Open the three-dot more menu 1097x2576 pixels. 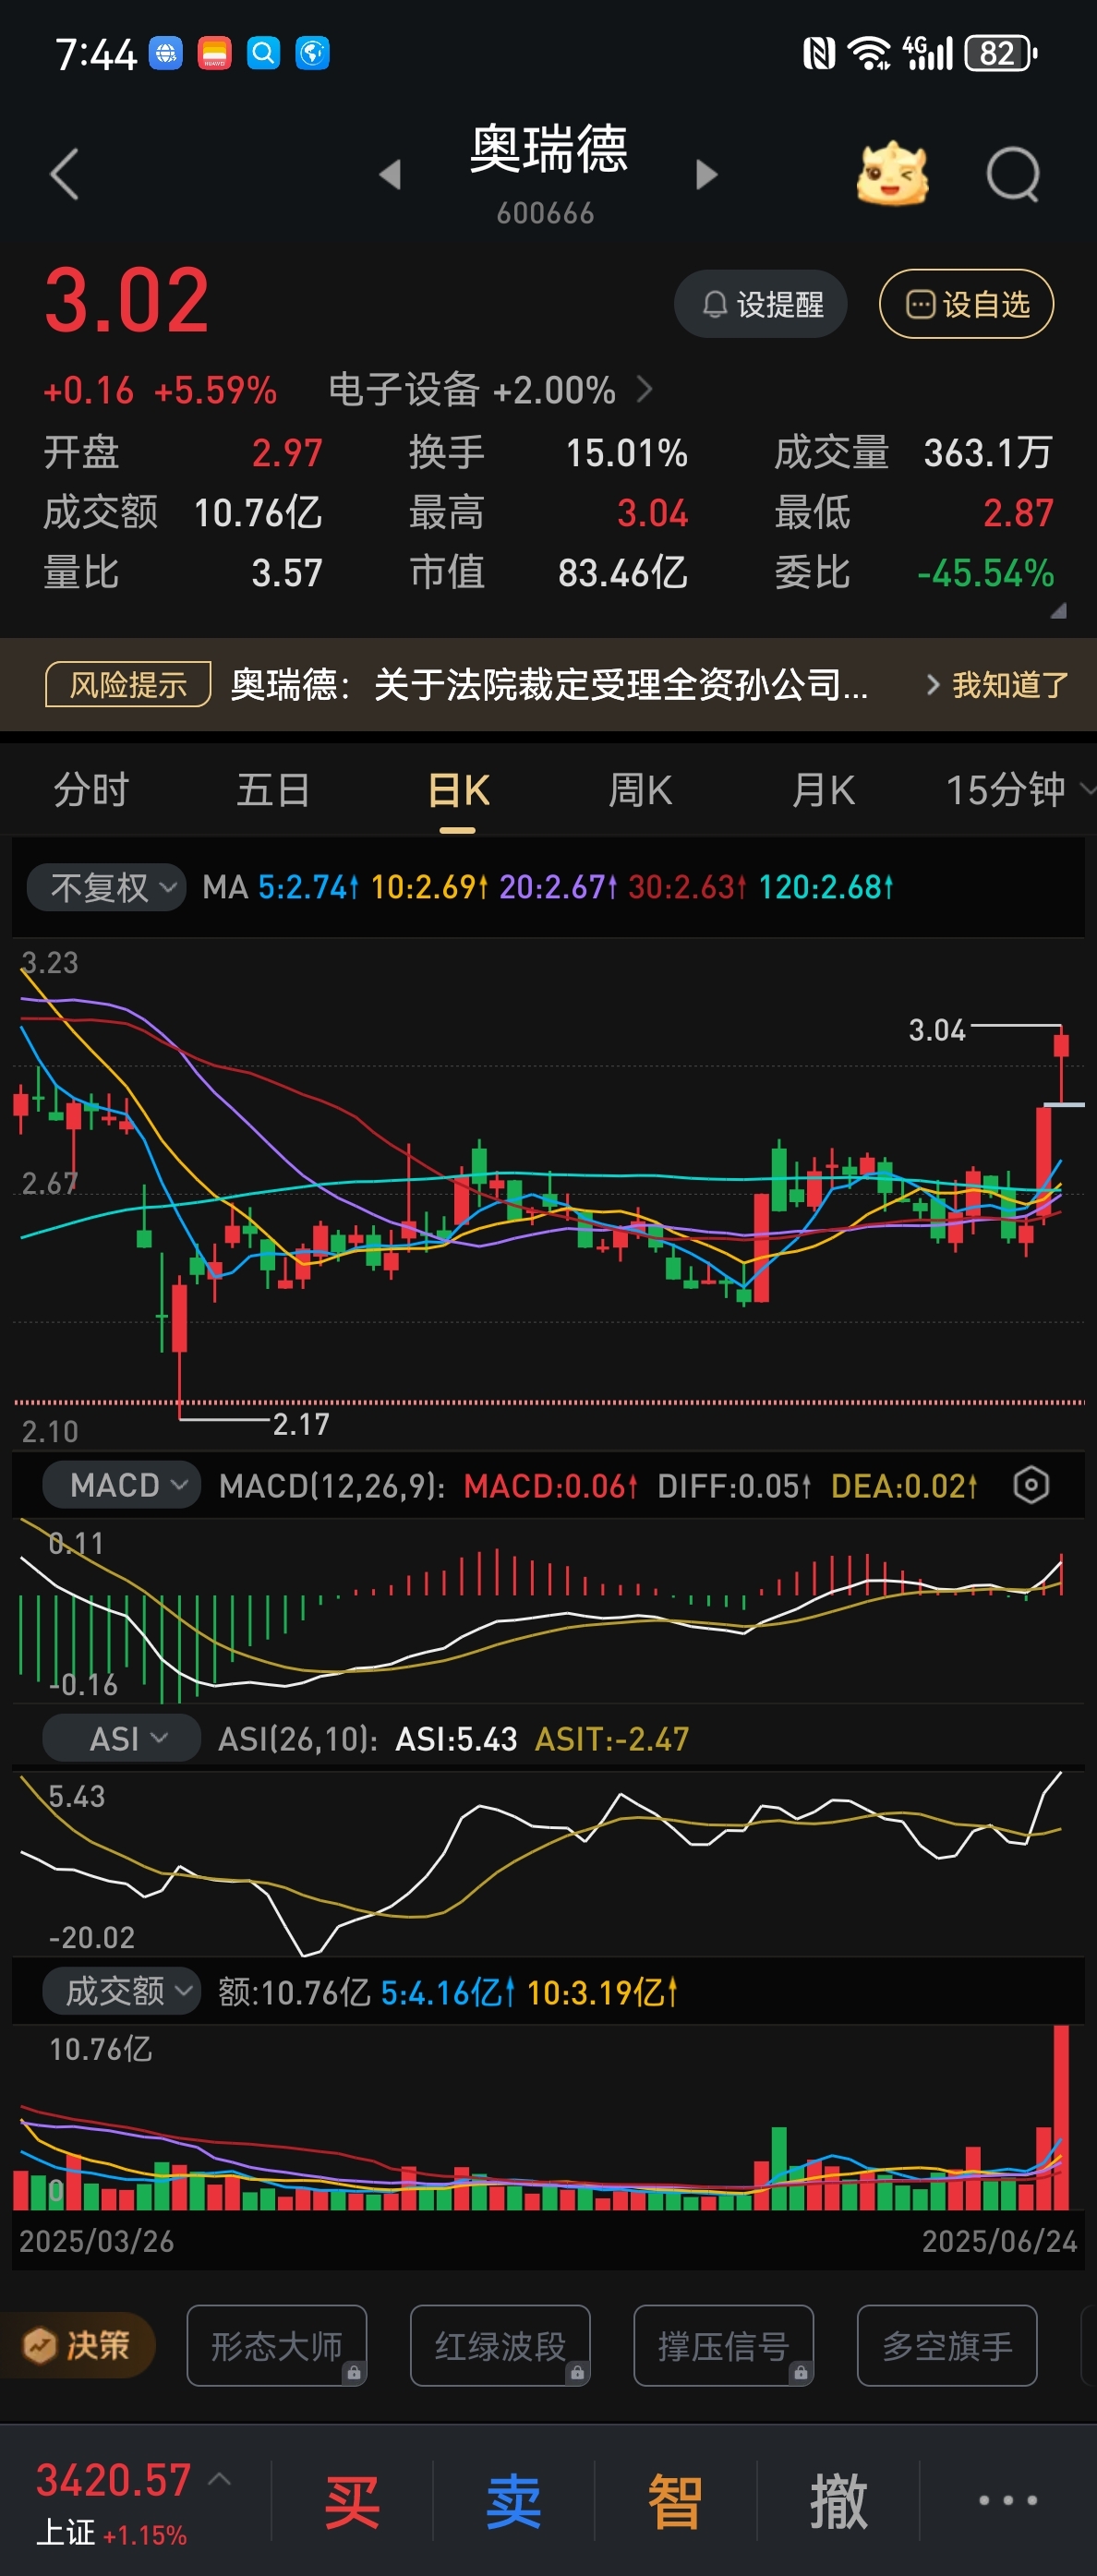[x=1008, y=2500]
